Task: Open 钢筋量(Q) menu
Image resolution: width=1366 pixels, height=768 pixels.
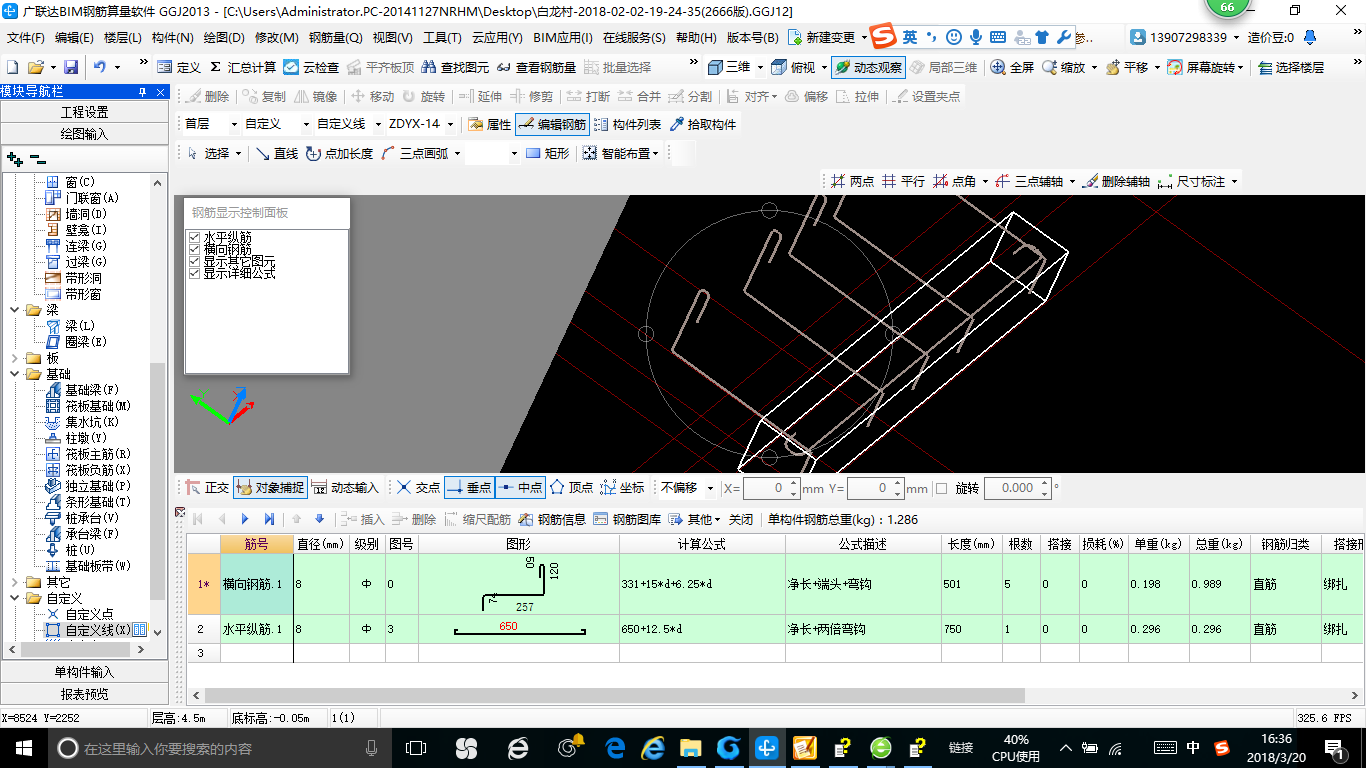Action: [335, 38]
